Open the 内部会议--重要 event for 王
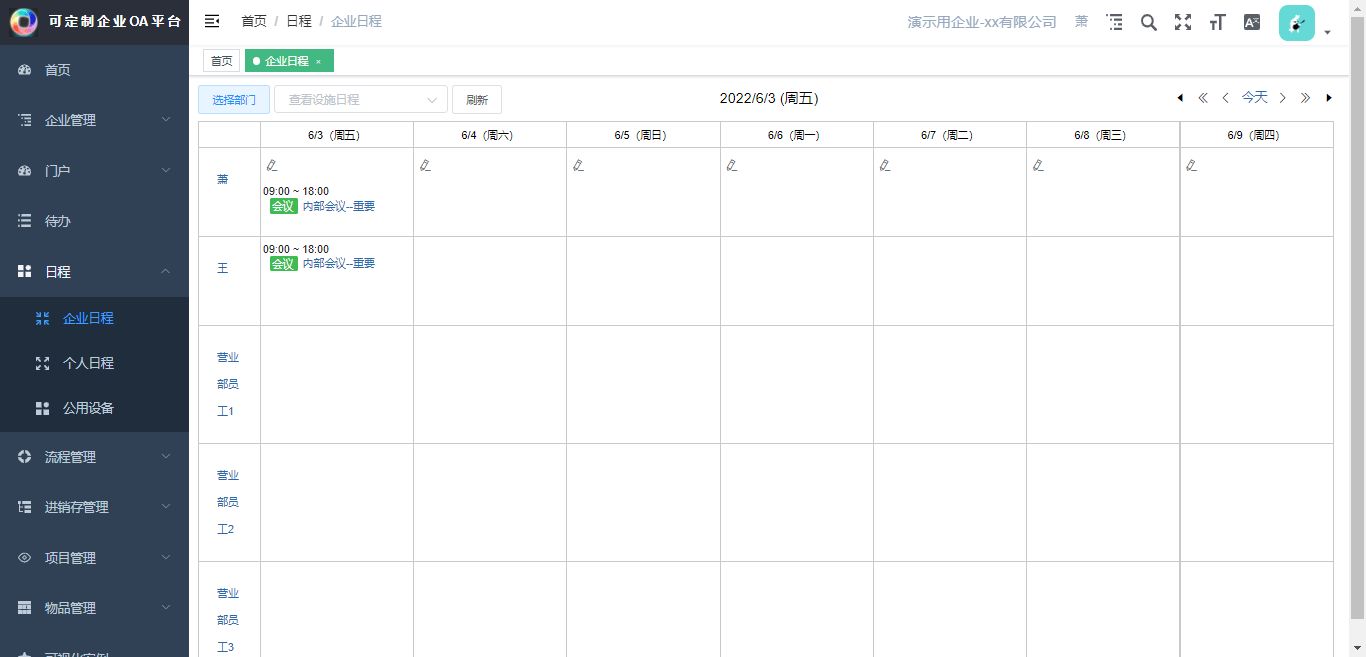Image resolution: width=1366 pixels, height=657 pixels. tap(339, 264)
